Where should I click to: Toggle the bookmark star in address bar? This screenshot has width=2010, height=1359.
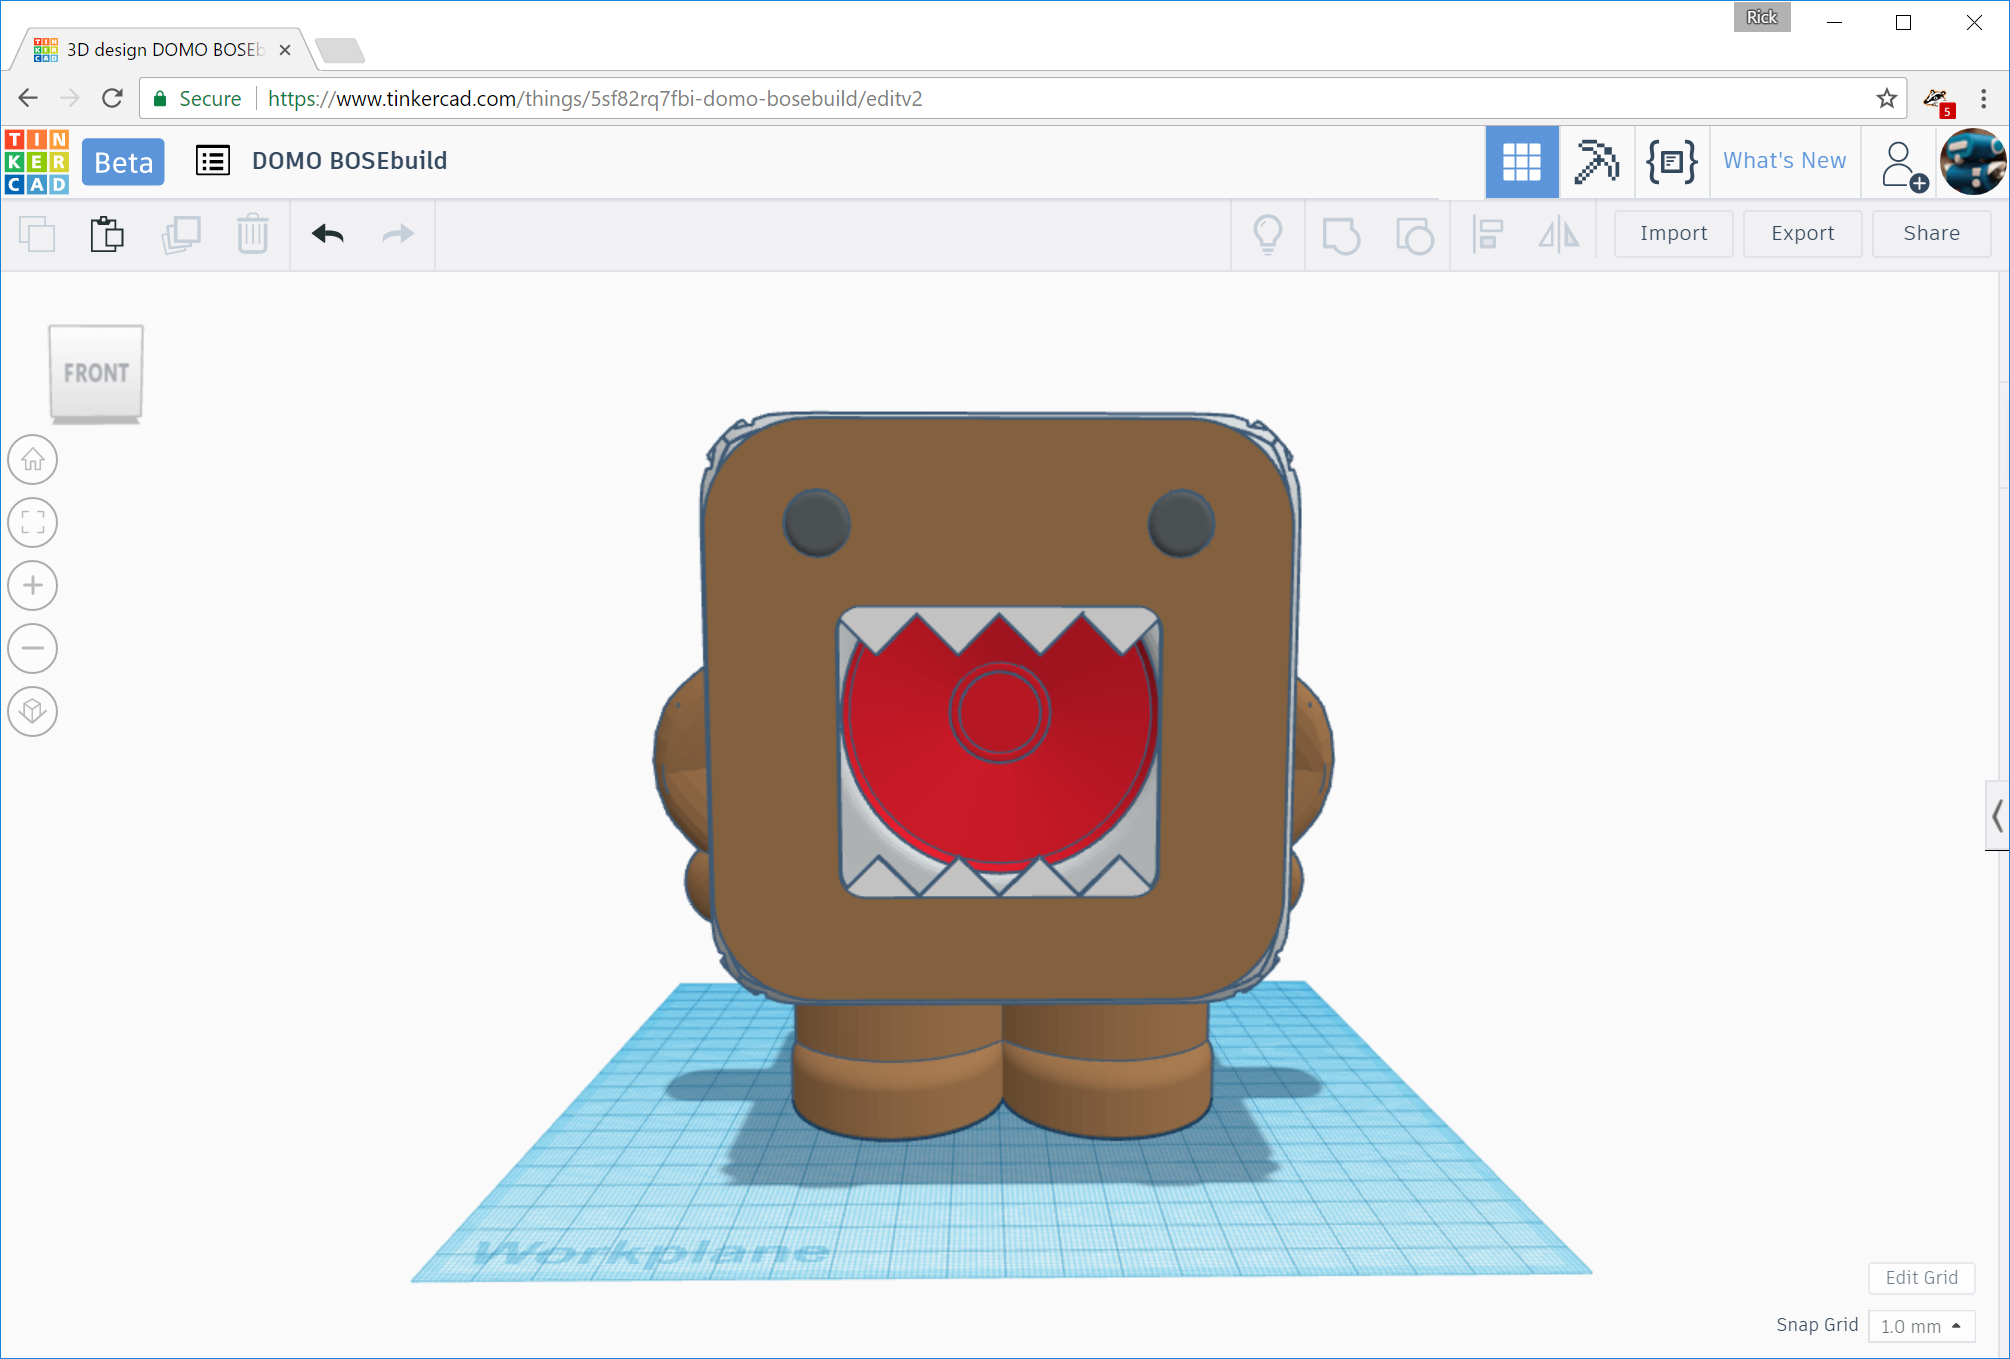[x=1886, y=98]
